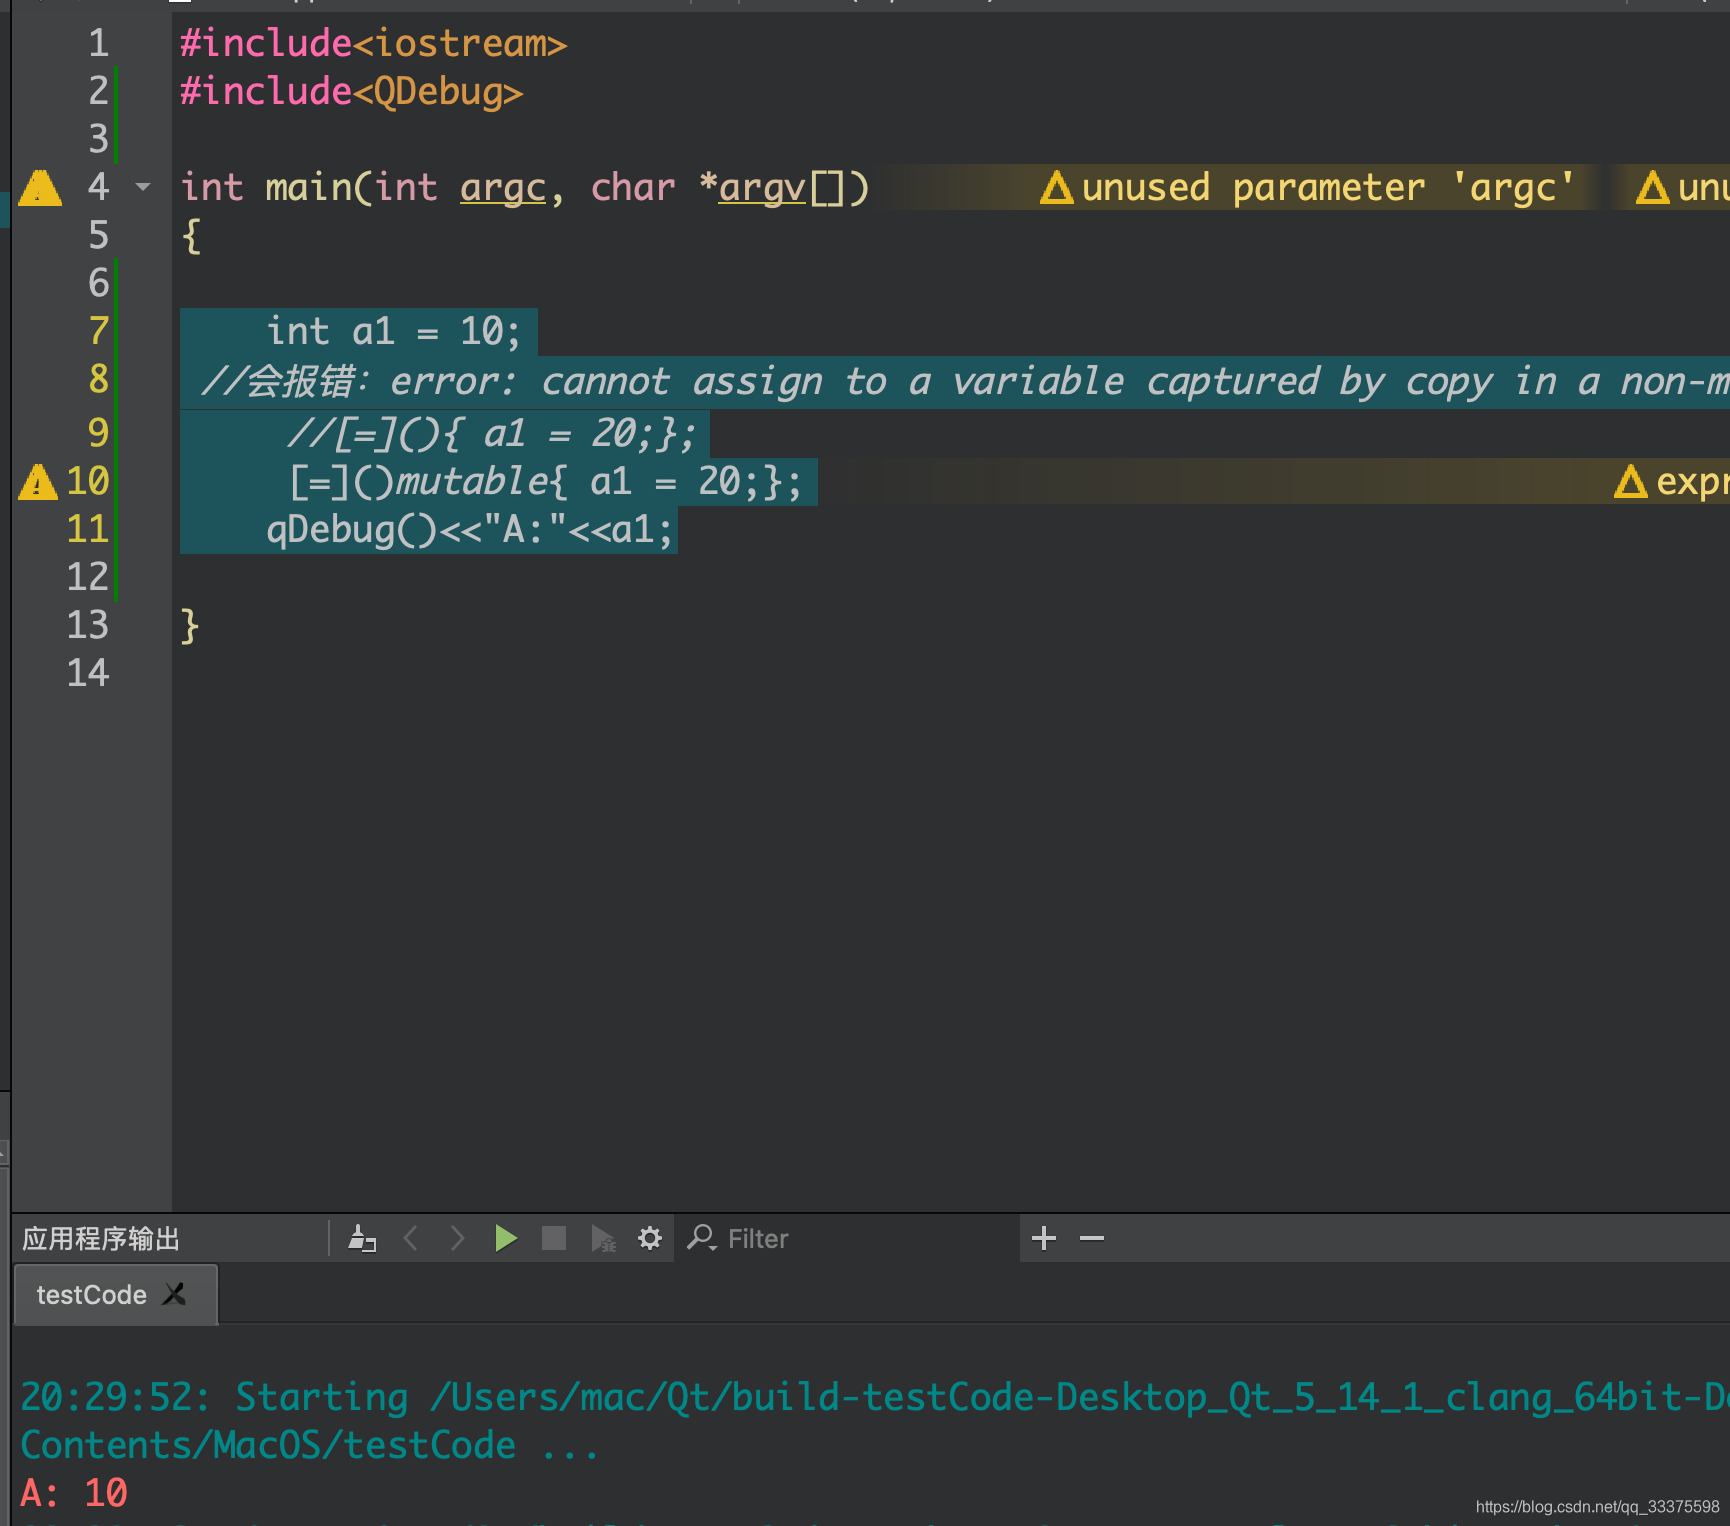Collapse the main function fold arrow
The width and height of the screenshot is (1730, 1526).
(143, 187)
